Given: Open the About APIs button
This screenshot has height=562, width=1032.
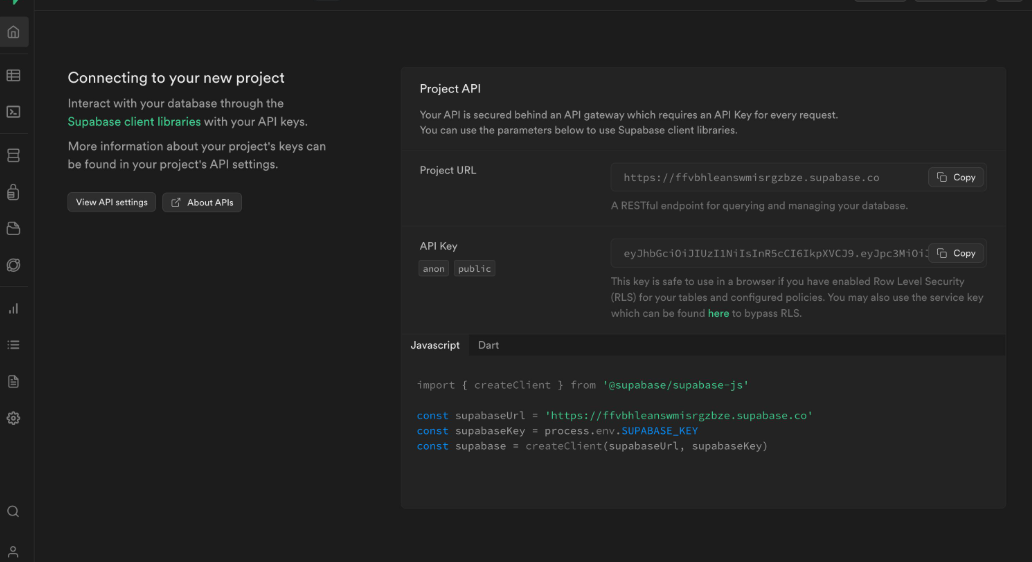Looking at the screenshot, I should click(202, 202).
